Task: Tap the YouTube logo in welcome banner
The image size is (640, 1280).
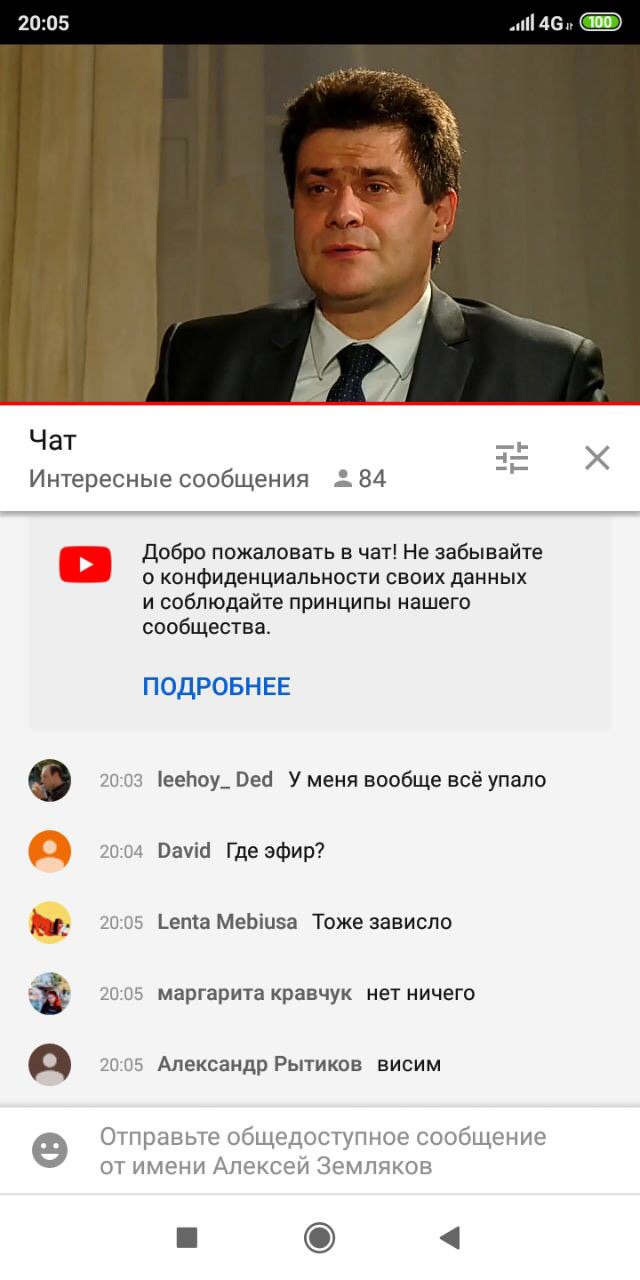Action: pos(85,565)
